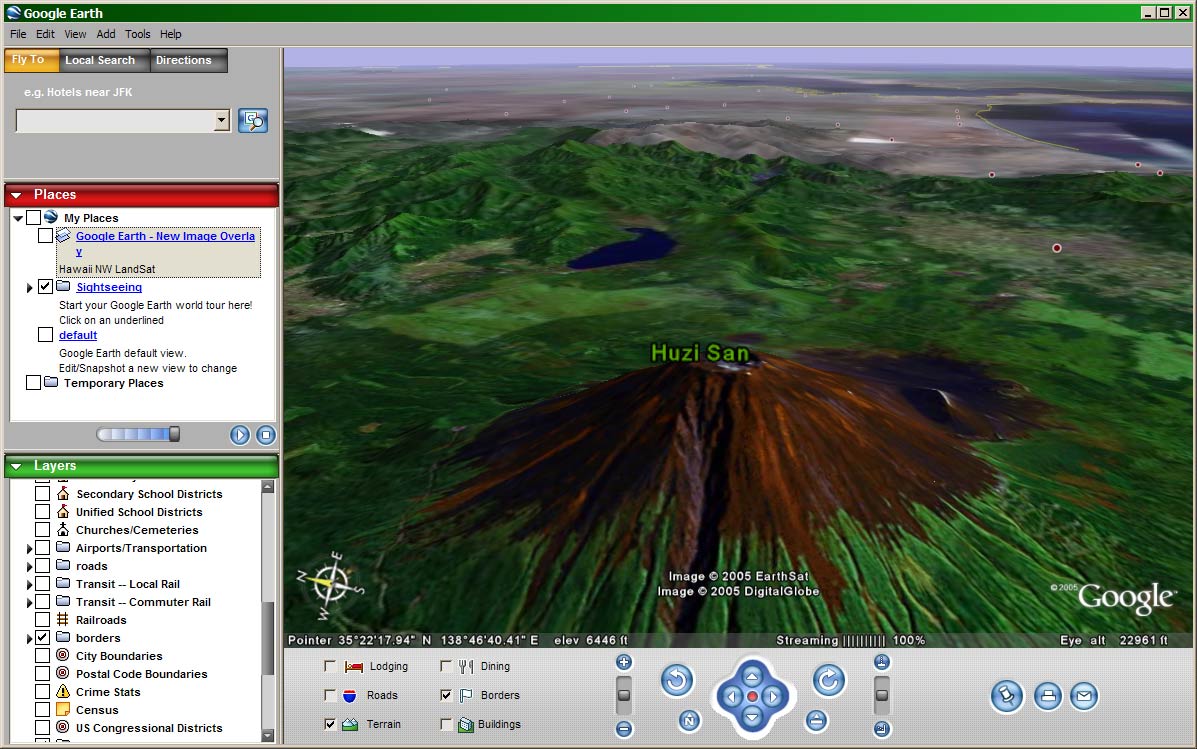Image resolution: width=1197 pixels, height=749 pixels.
Task: Click the compass rose on the map
Action: (x=331, y=585)
